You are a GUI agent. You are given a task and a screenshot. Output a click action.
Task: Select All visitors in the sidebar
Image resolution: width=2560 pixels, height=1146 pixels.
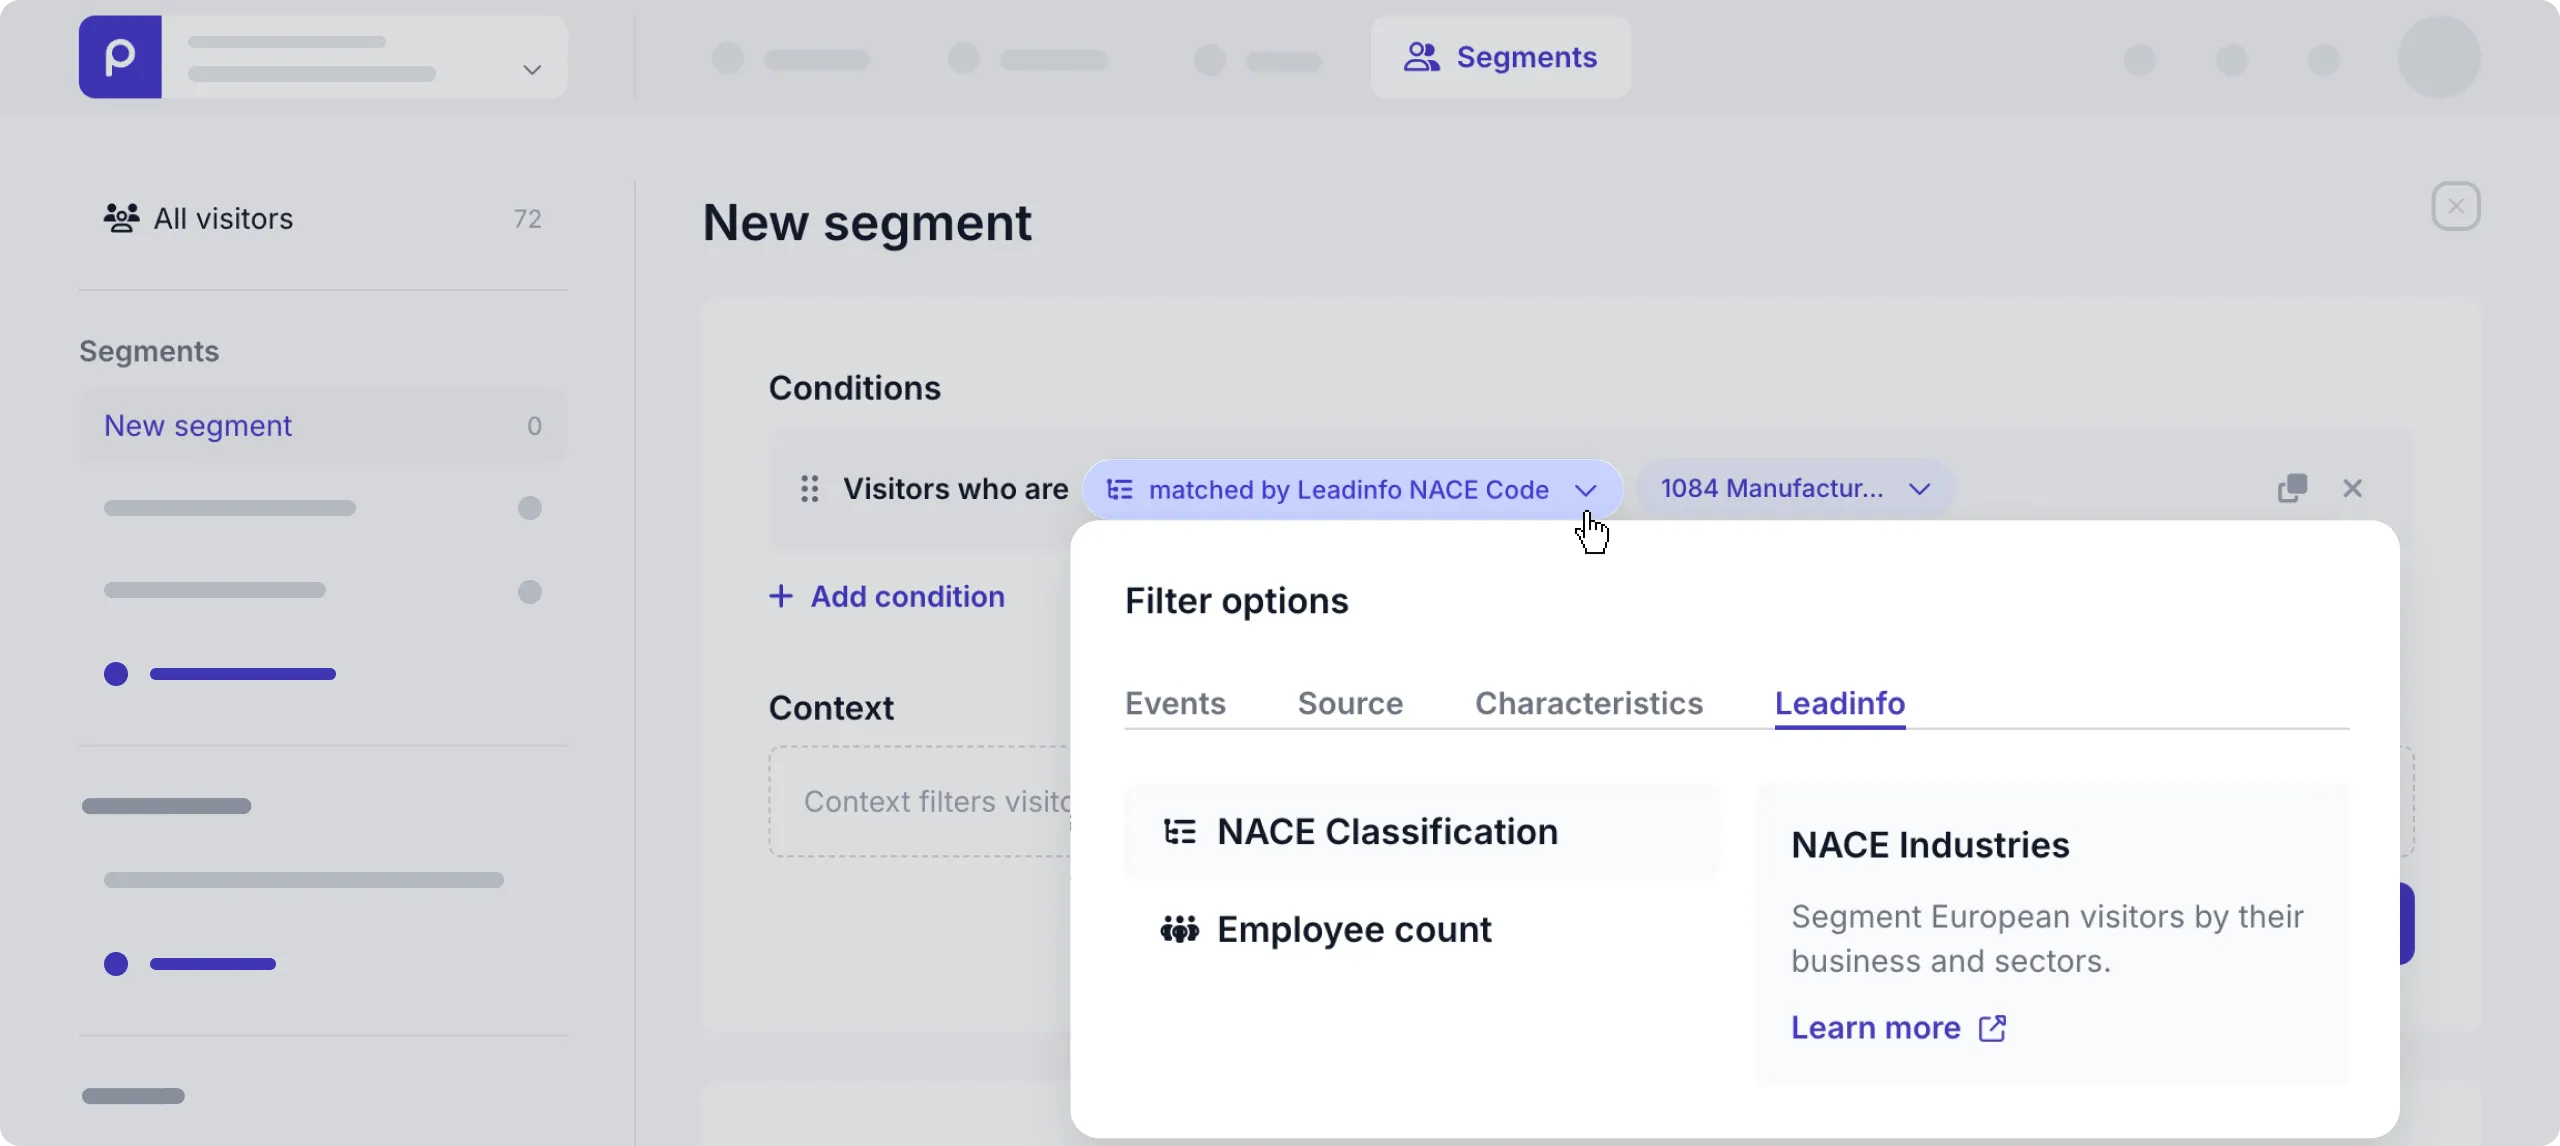pos(322,218)
